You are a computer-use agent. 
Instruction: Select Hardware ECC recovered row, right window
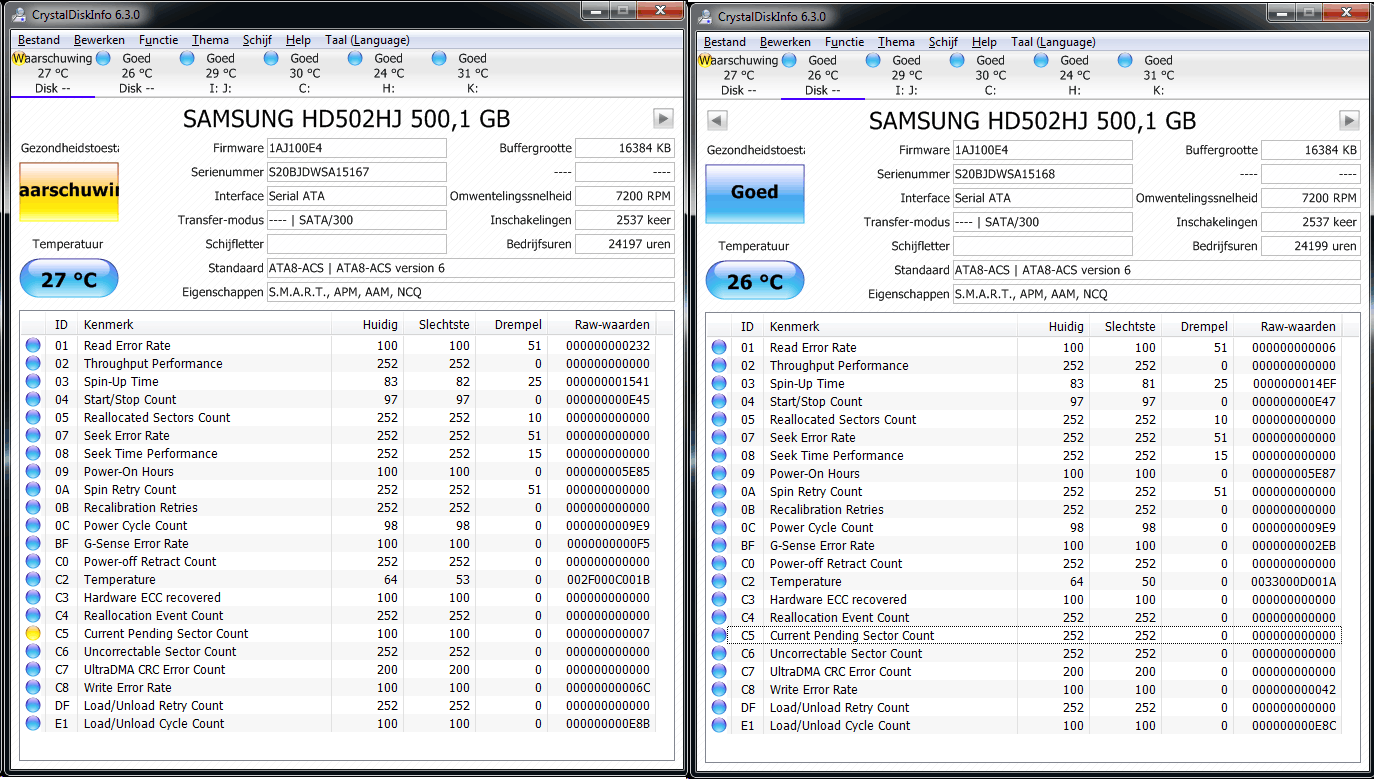1023,600
